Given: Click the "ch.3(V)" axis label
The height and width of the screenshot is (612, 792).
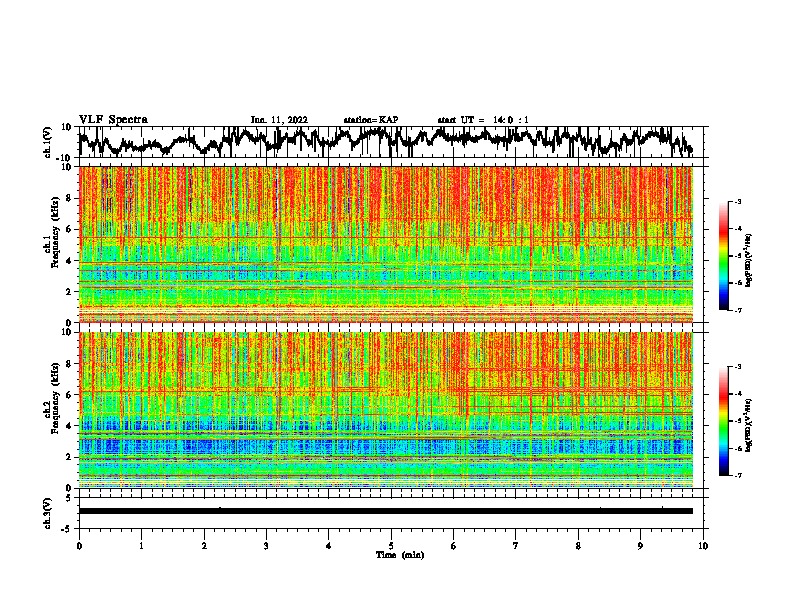Looking at the screenshot, I should 48,513.
